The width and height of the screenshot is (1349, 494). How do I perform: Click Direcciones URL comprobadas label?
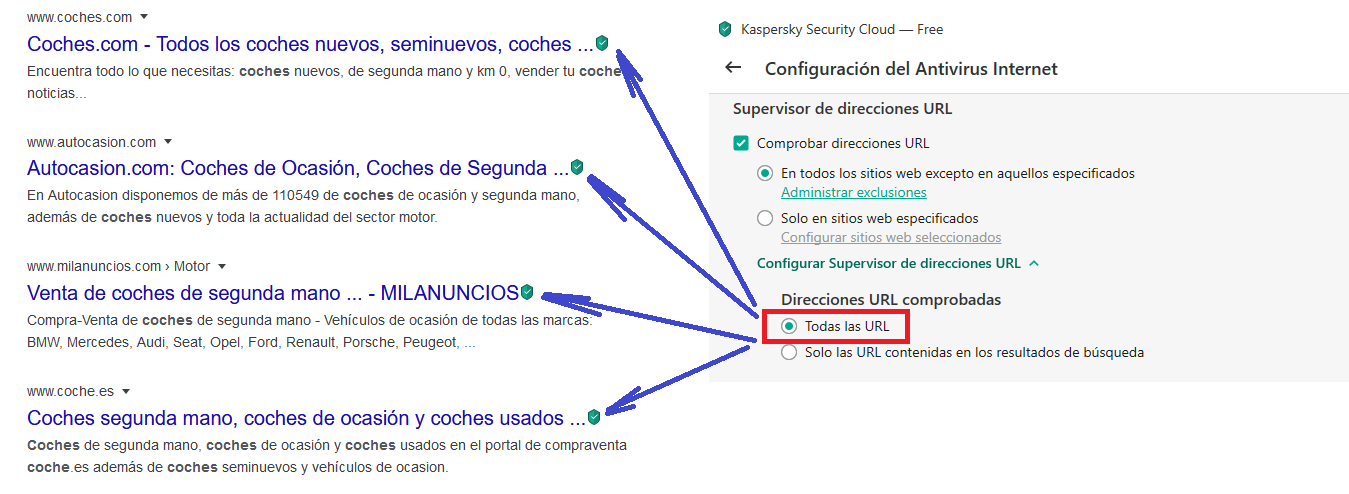click(891, 299)
